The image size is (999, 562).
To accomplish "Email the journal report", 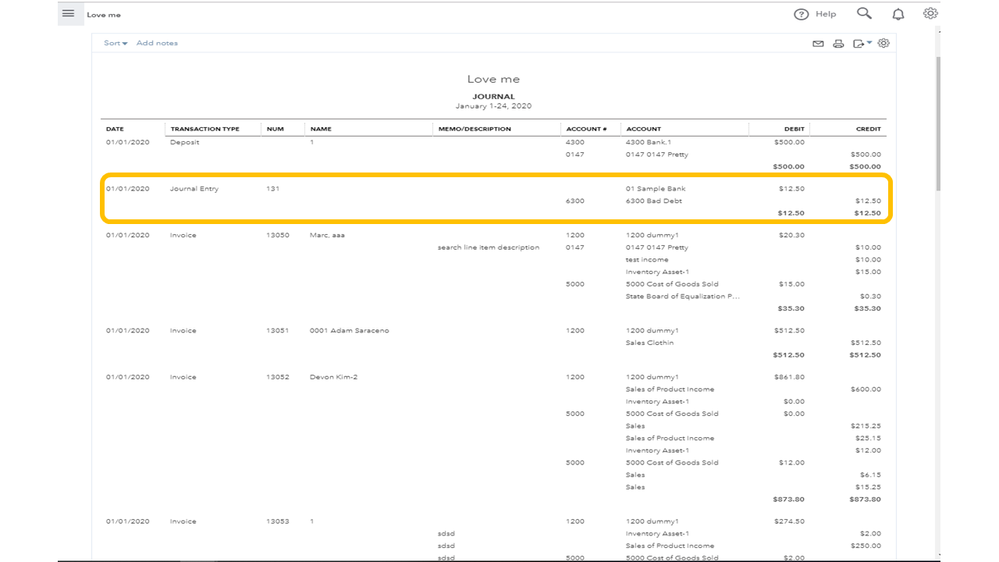I will (818, 44).
